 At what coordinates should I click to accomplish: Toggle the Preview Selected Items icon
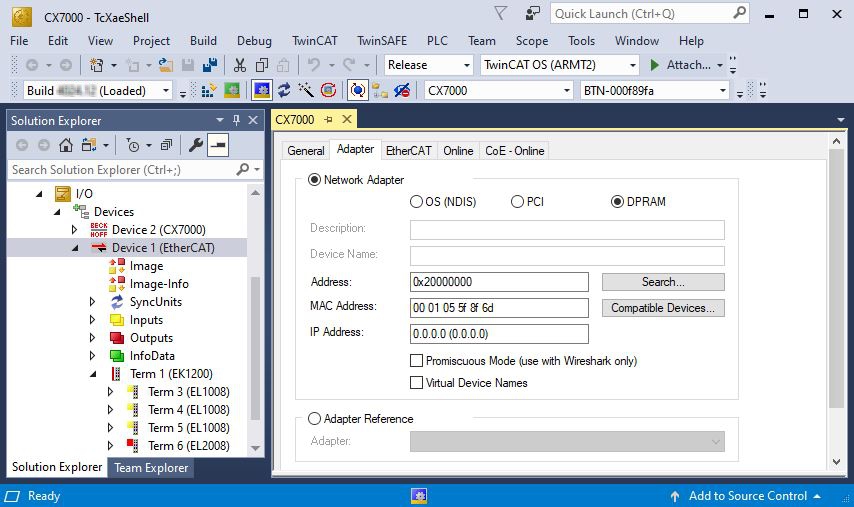pyautogui.click(x=218, y=145)
